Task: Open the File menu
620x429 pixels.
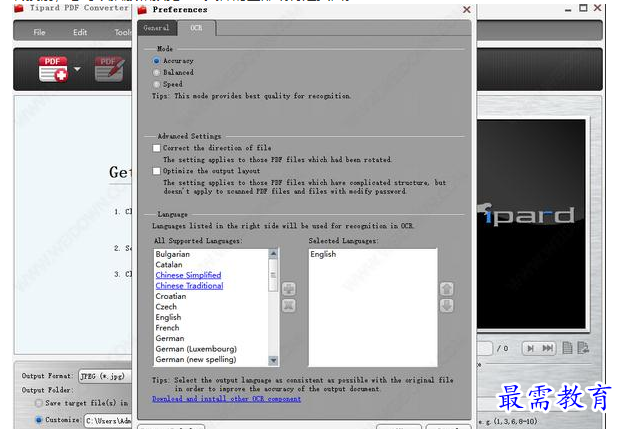Action: 40,32
